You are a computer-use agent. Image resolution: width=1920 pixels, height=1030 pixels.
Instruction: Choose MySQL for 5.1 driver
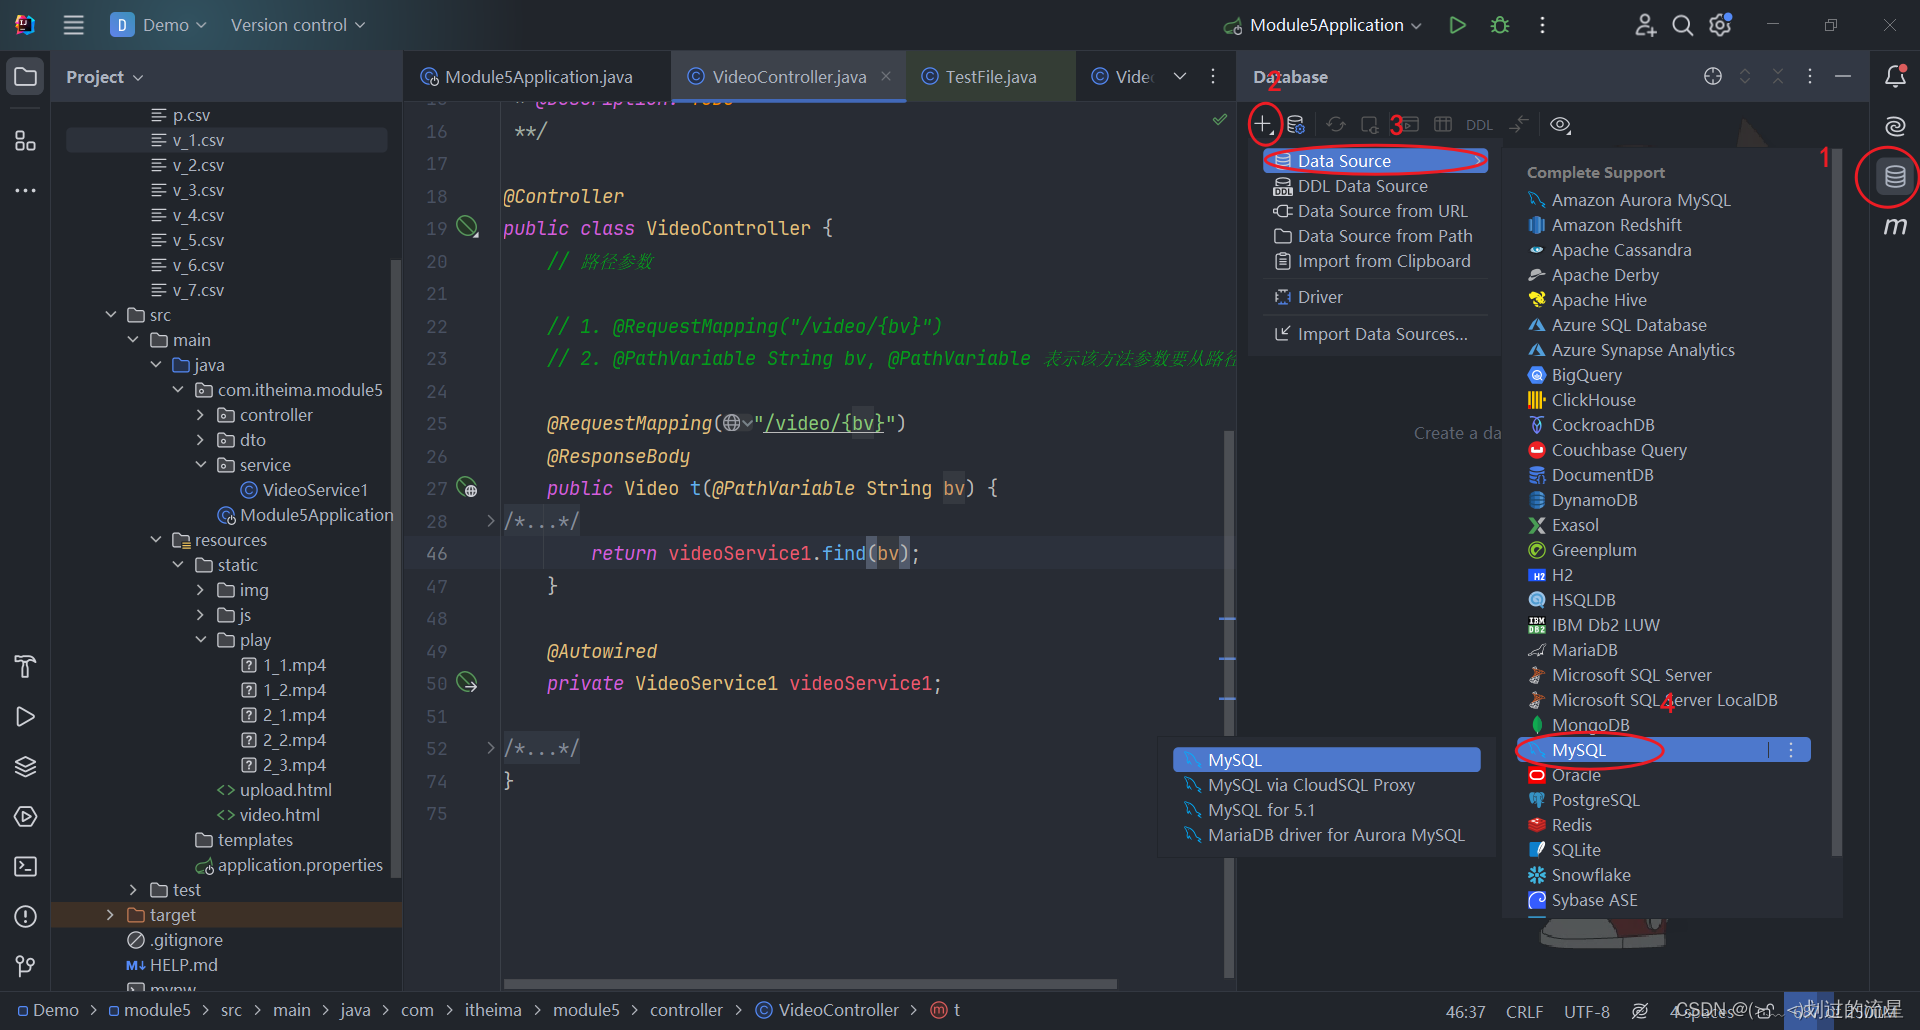(1327, 810)
